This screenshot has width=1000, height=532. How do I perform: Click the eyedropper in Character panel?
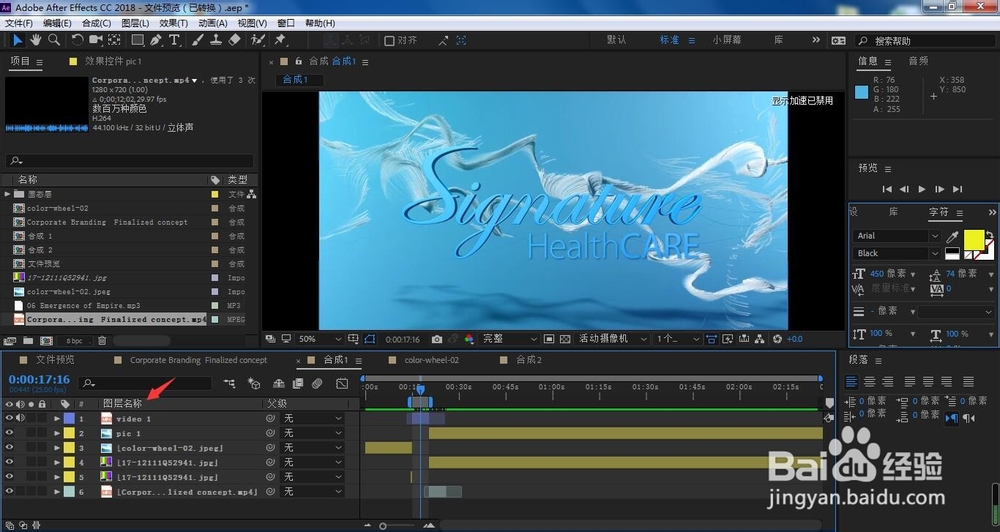click(x=952, y=237)
